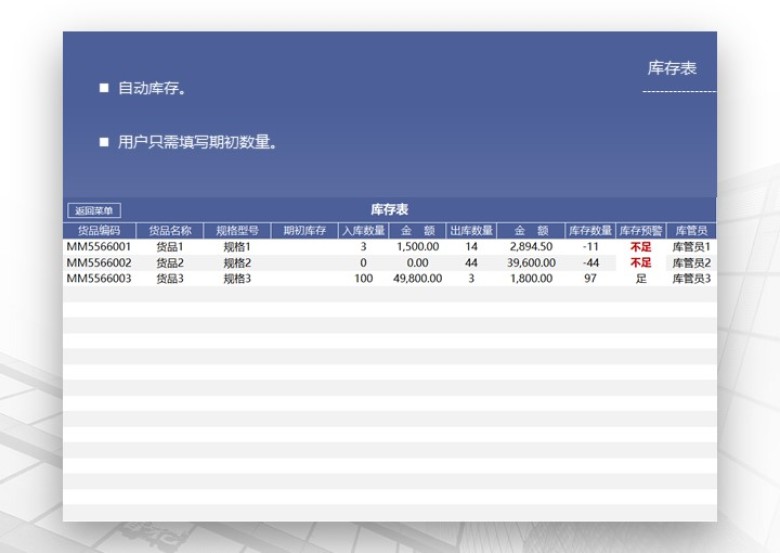This screenshot has width=780, height=553.
Task: Select the amount 2,894.50 cell
Action: click(531, 247)
